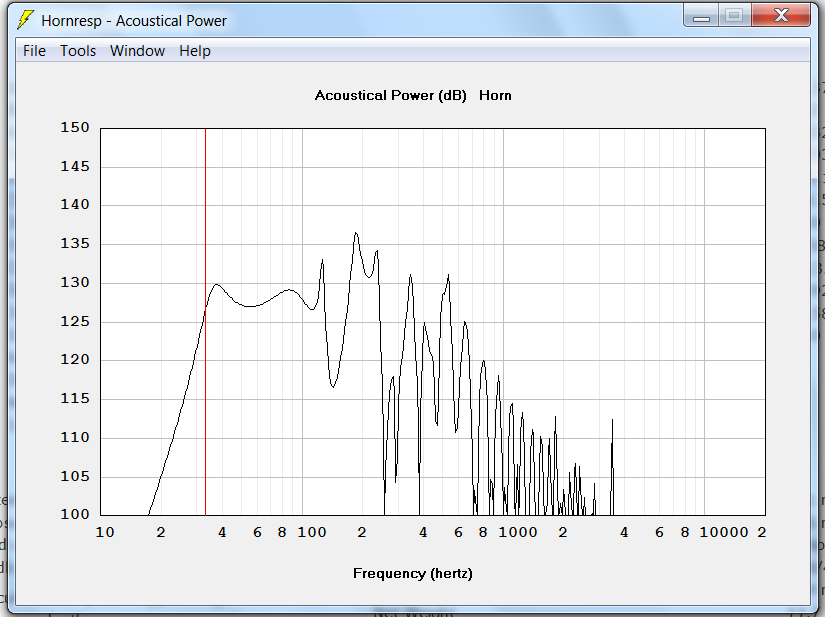Click the 150 label on the dB axis
825x617 pixels.
(x=75, y=127)
